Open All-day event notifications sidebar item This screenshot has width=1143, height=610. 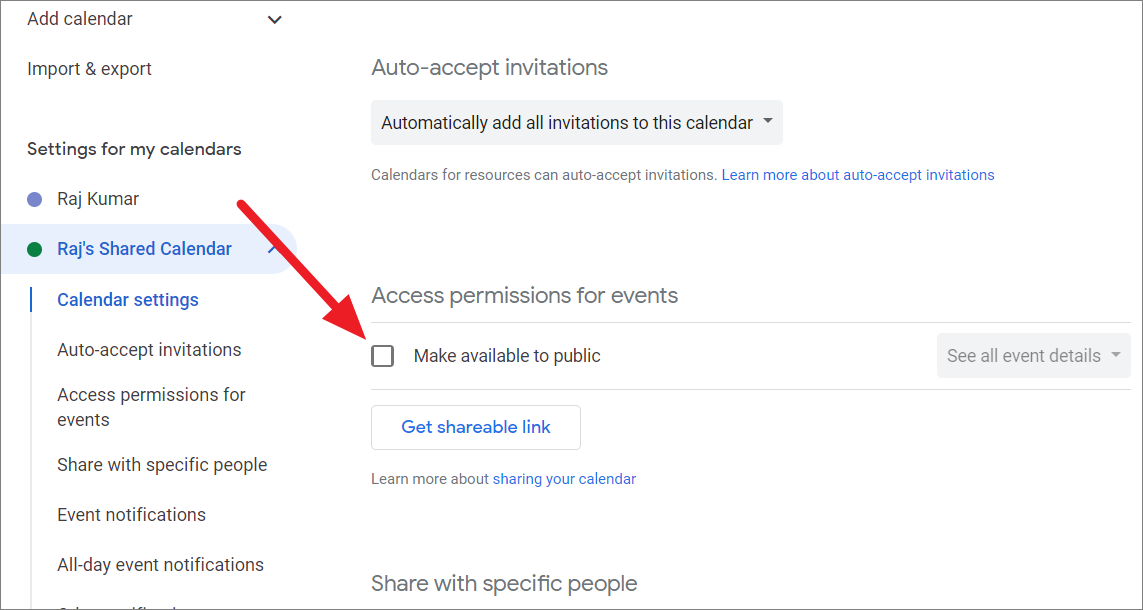tap(160, 564)
